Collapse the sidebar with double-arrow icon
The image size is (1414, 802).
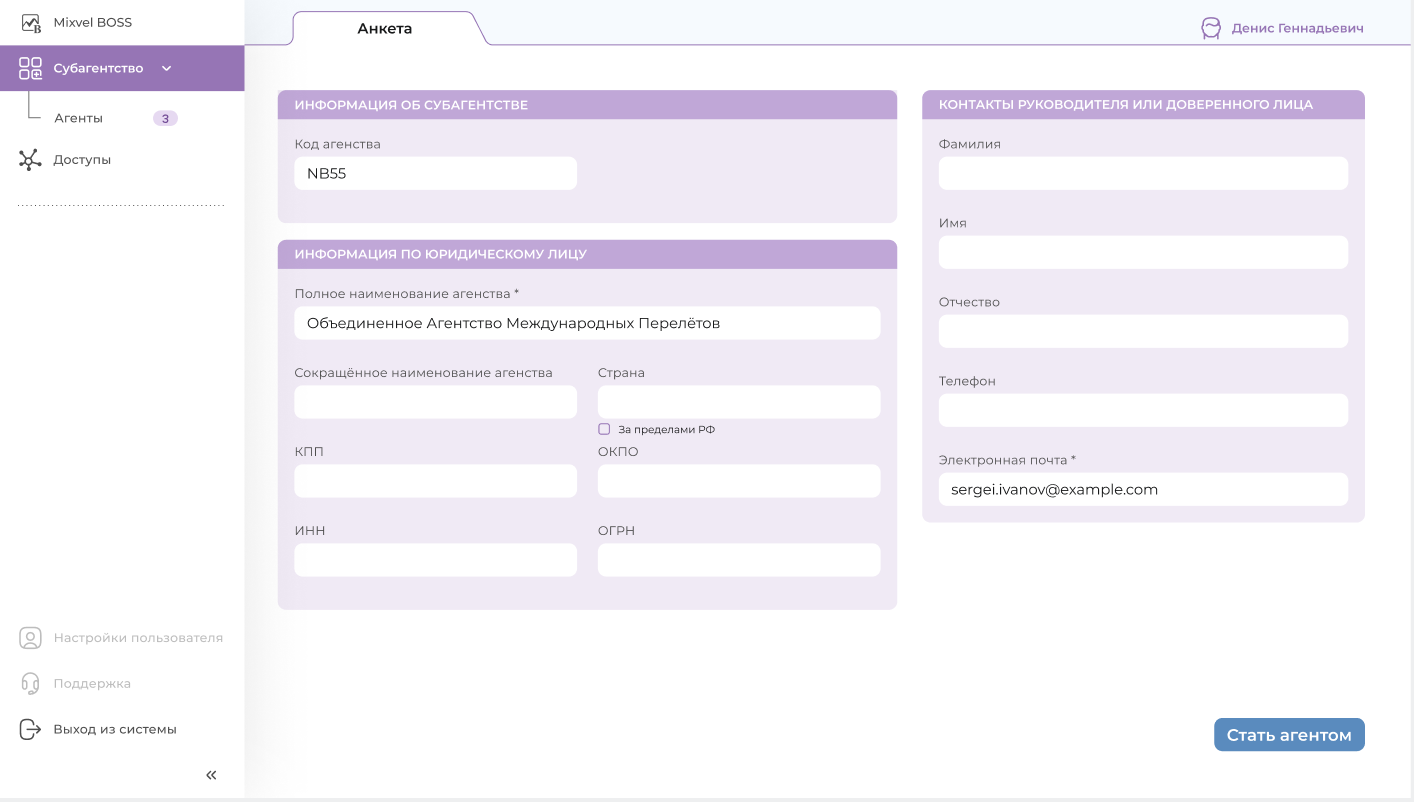point(211,775)
